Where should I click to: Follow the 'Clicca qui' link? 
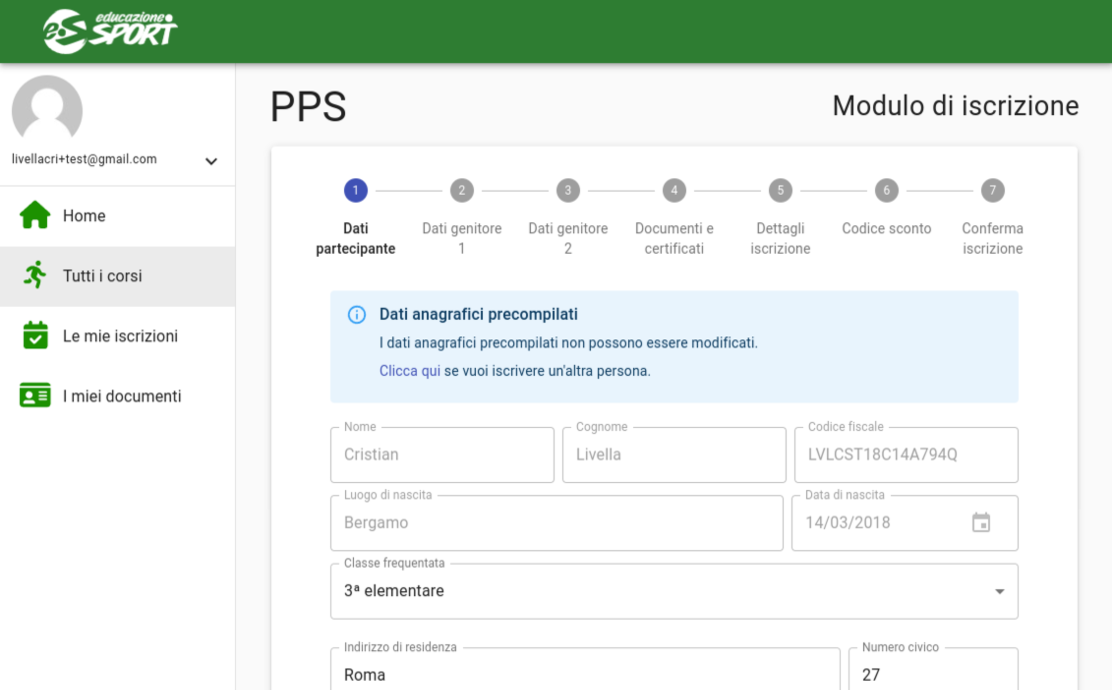pyautogui.click(x=409, y=371)
